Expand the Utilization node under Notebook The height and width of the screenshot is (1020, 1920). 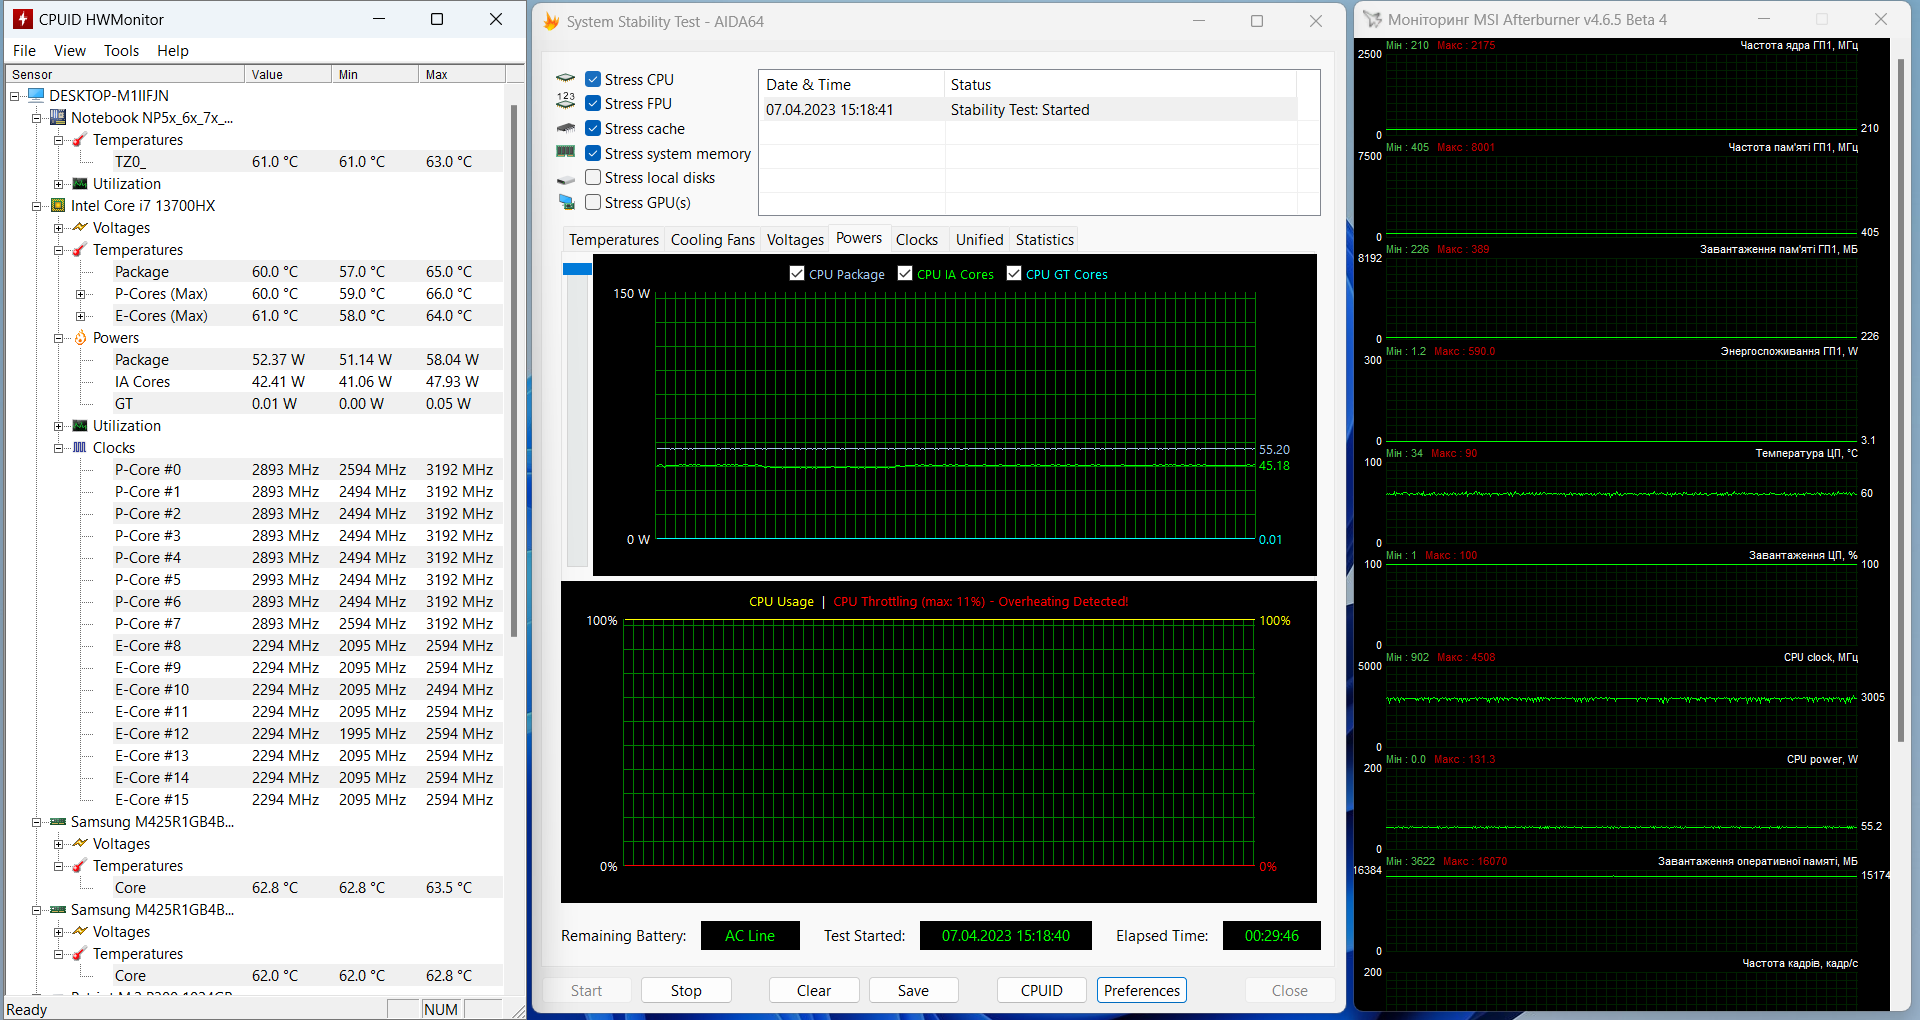[x=59, y=184]
